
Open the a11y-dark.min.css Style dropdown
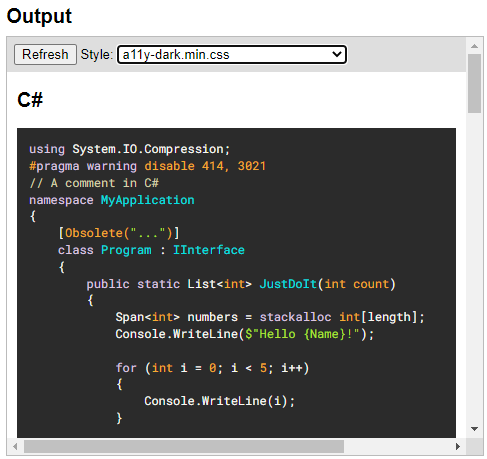232,54
